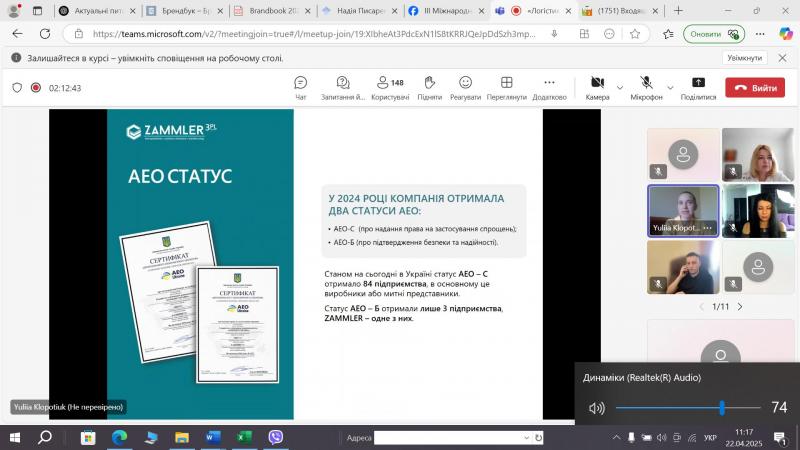Switch to Brandbook 20 browser tab
Screen dimensions: 800x450
pos(273,11)
